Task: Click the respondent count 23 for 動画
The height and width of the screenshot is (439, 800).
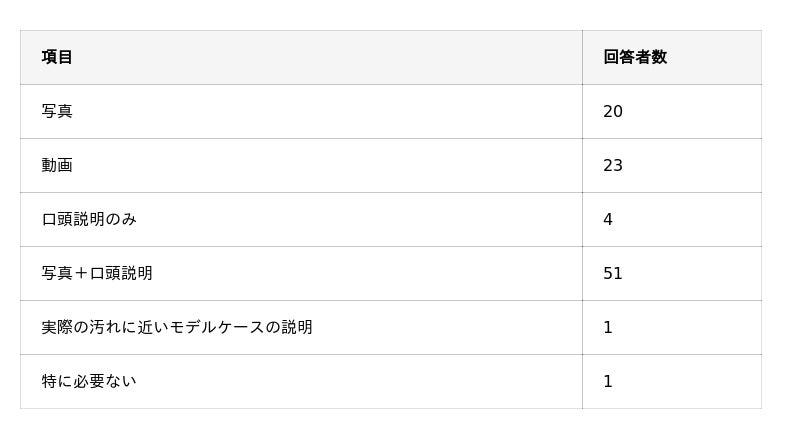Action: click(x=613, y=165)
